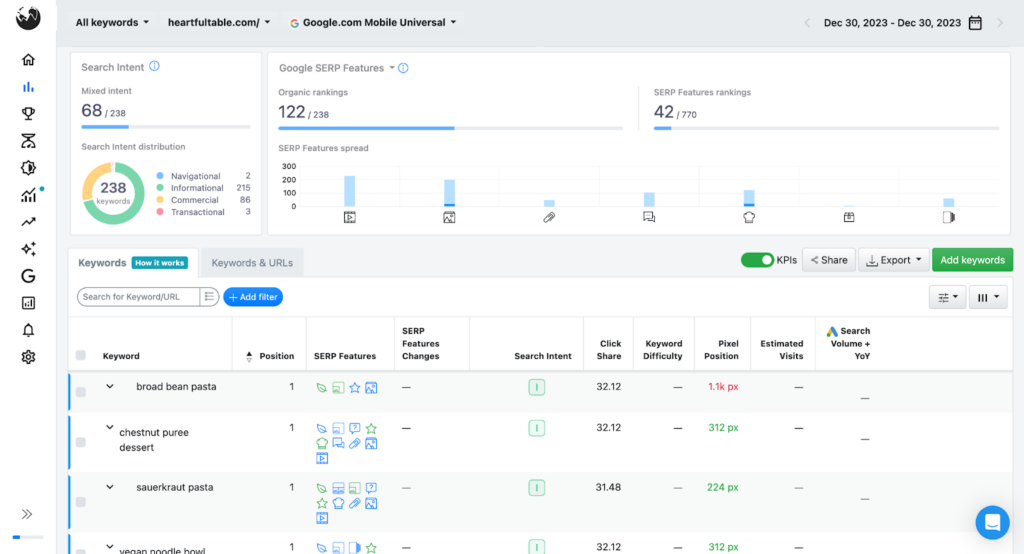Click the trophy icon in sidebar
Screen dimensions: 1024x554
tap(28, 114)
